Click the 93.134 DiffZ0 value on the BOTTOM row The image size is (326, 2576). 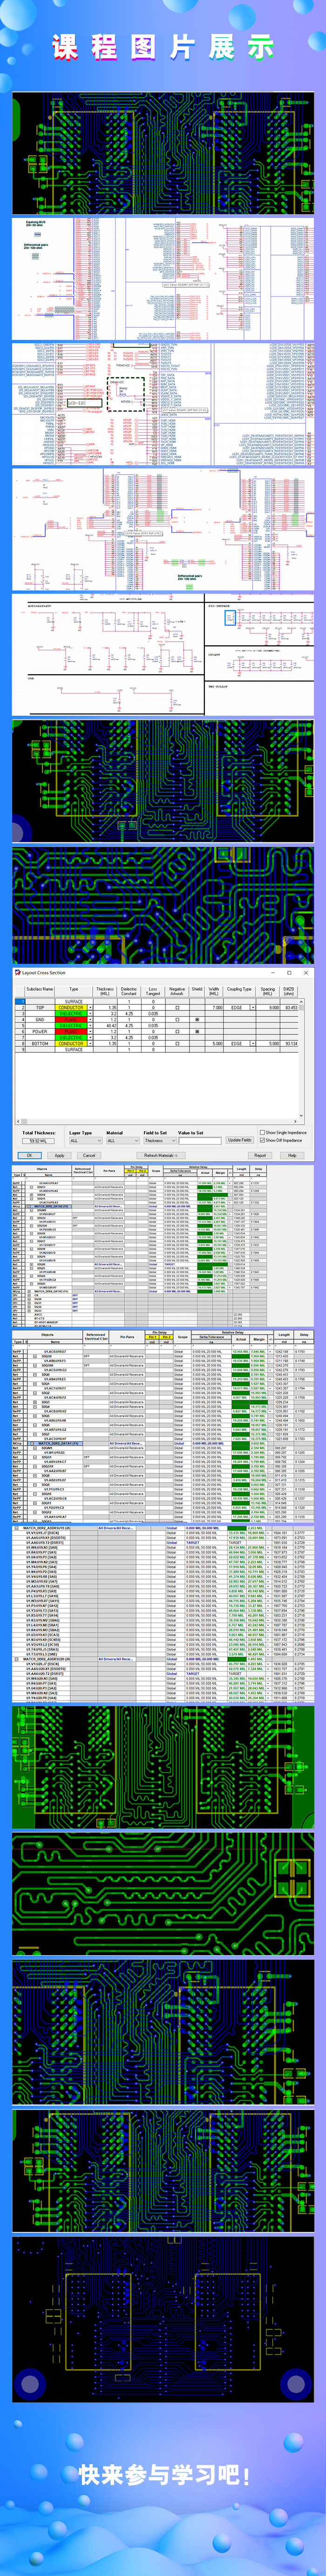[x=289, y=1043]
